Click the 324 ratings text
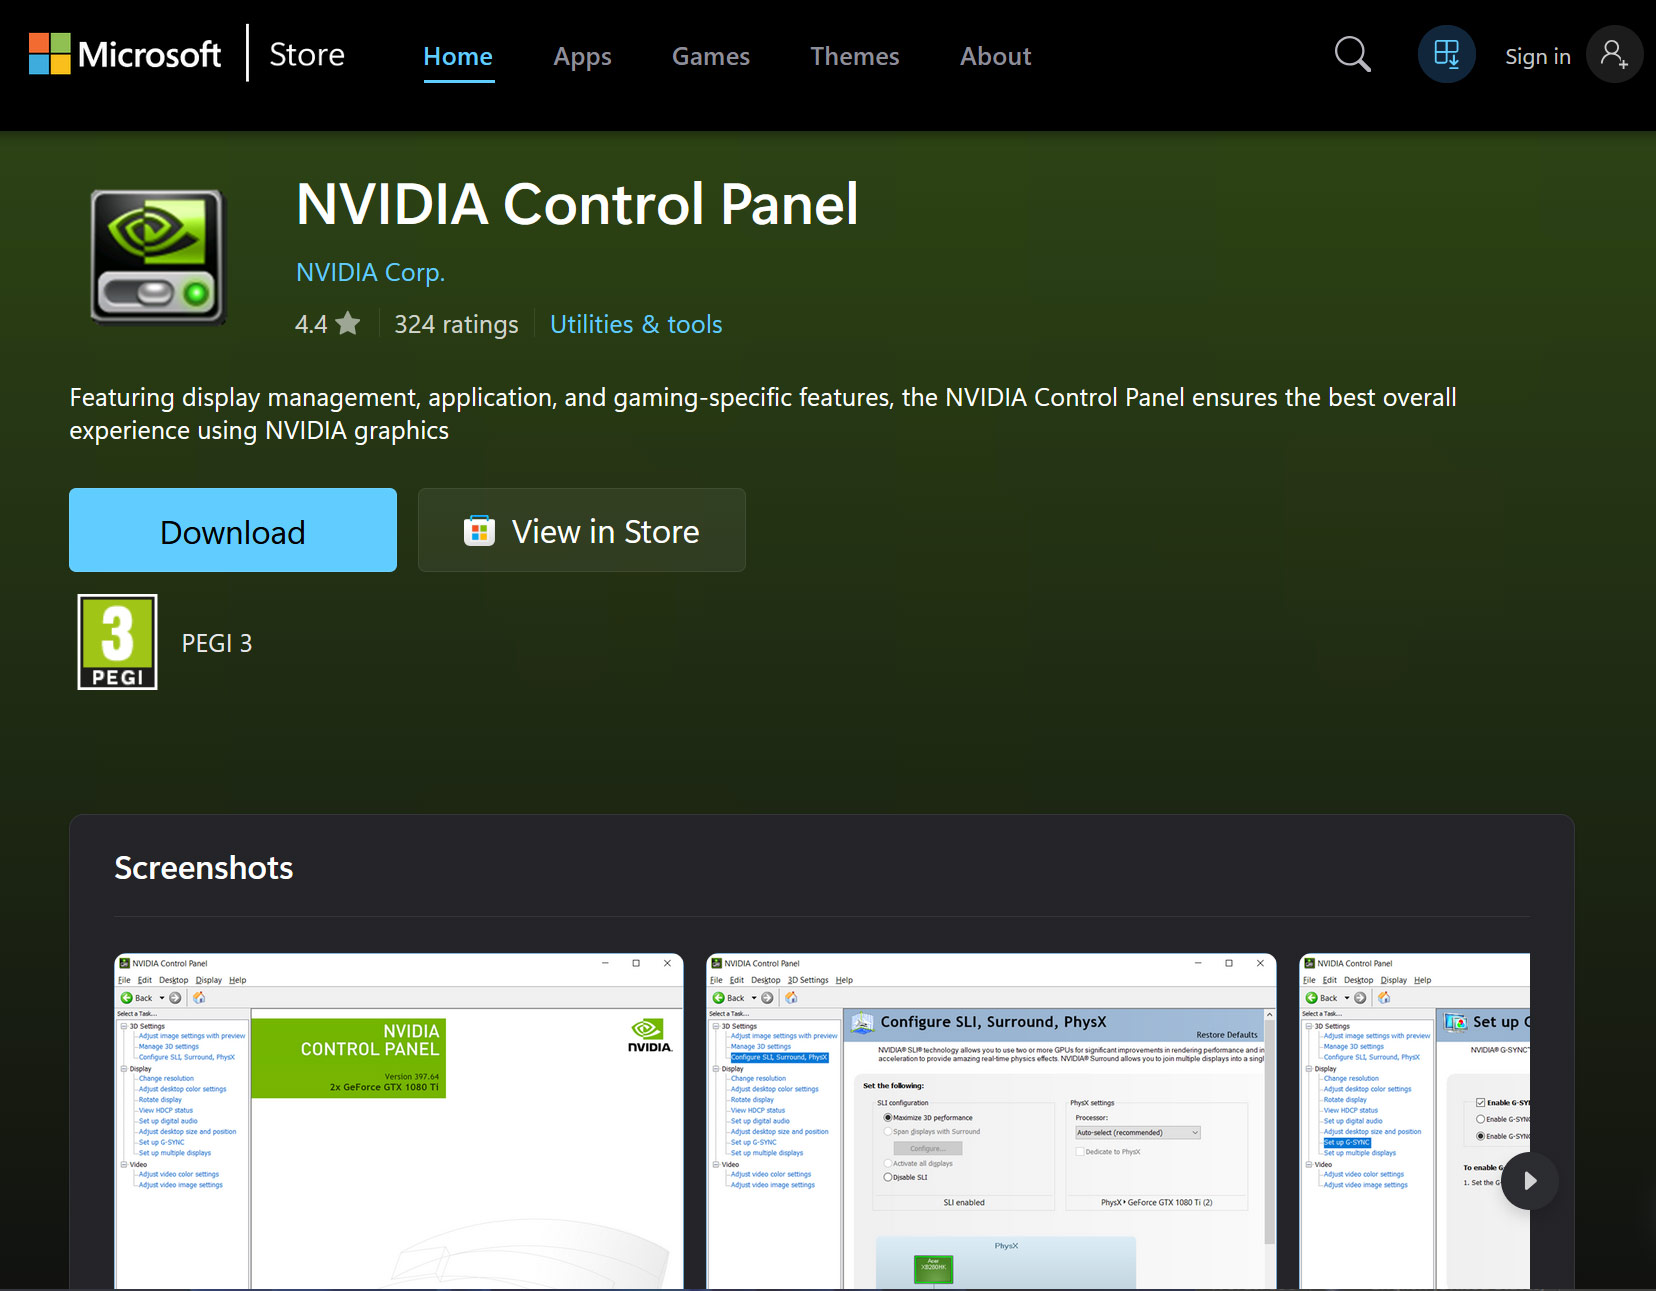This screenshot has width=1656, height=1291. [x=456, y=324]
